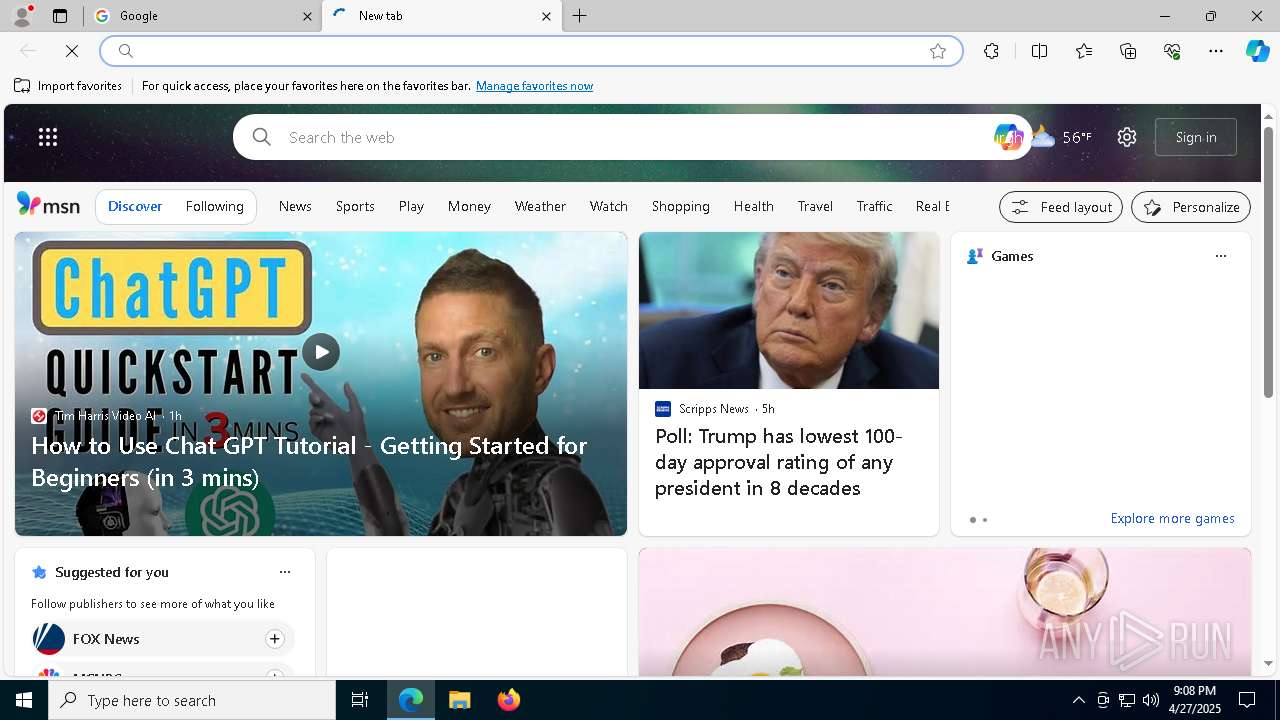Open the Collections icon

point(1128,51)
